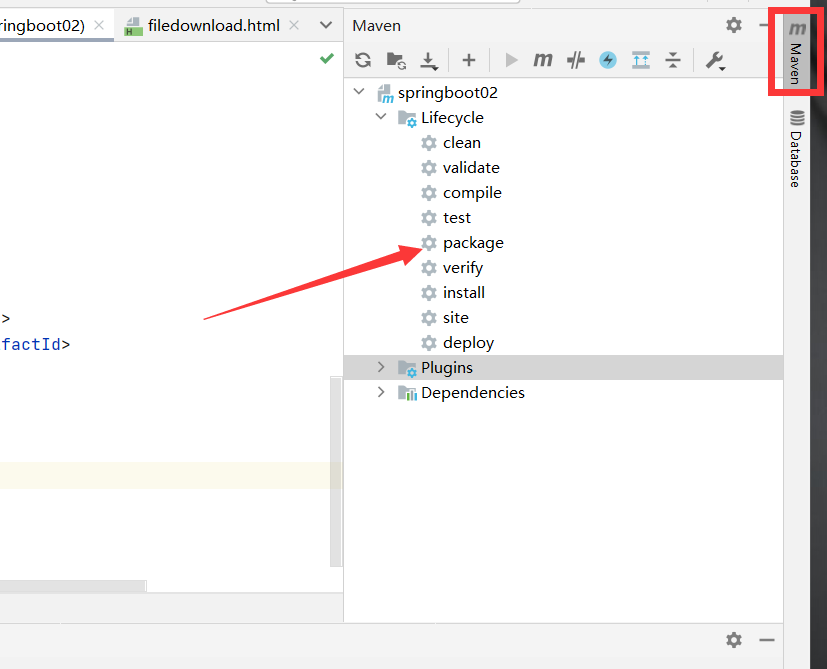Collapse the Lifecycle tree node

[381, 117]
